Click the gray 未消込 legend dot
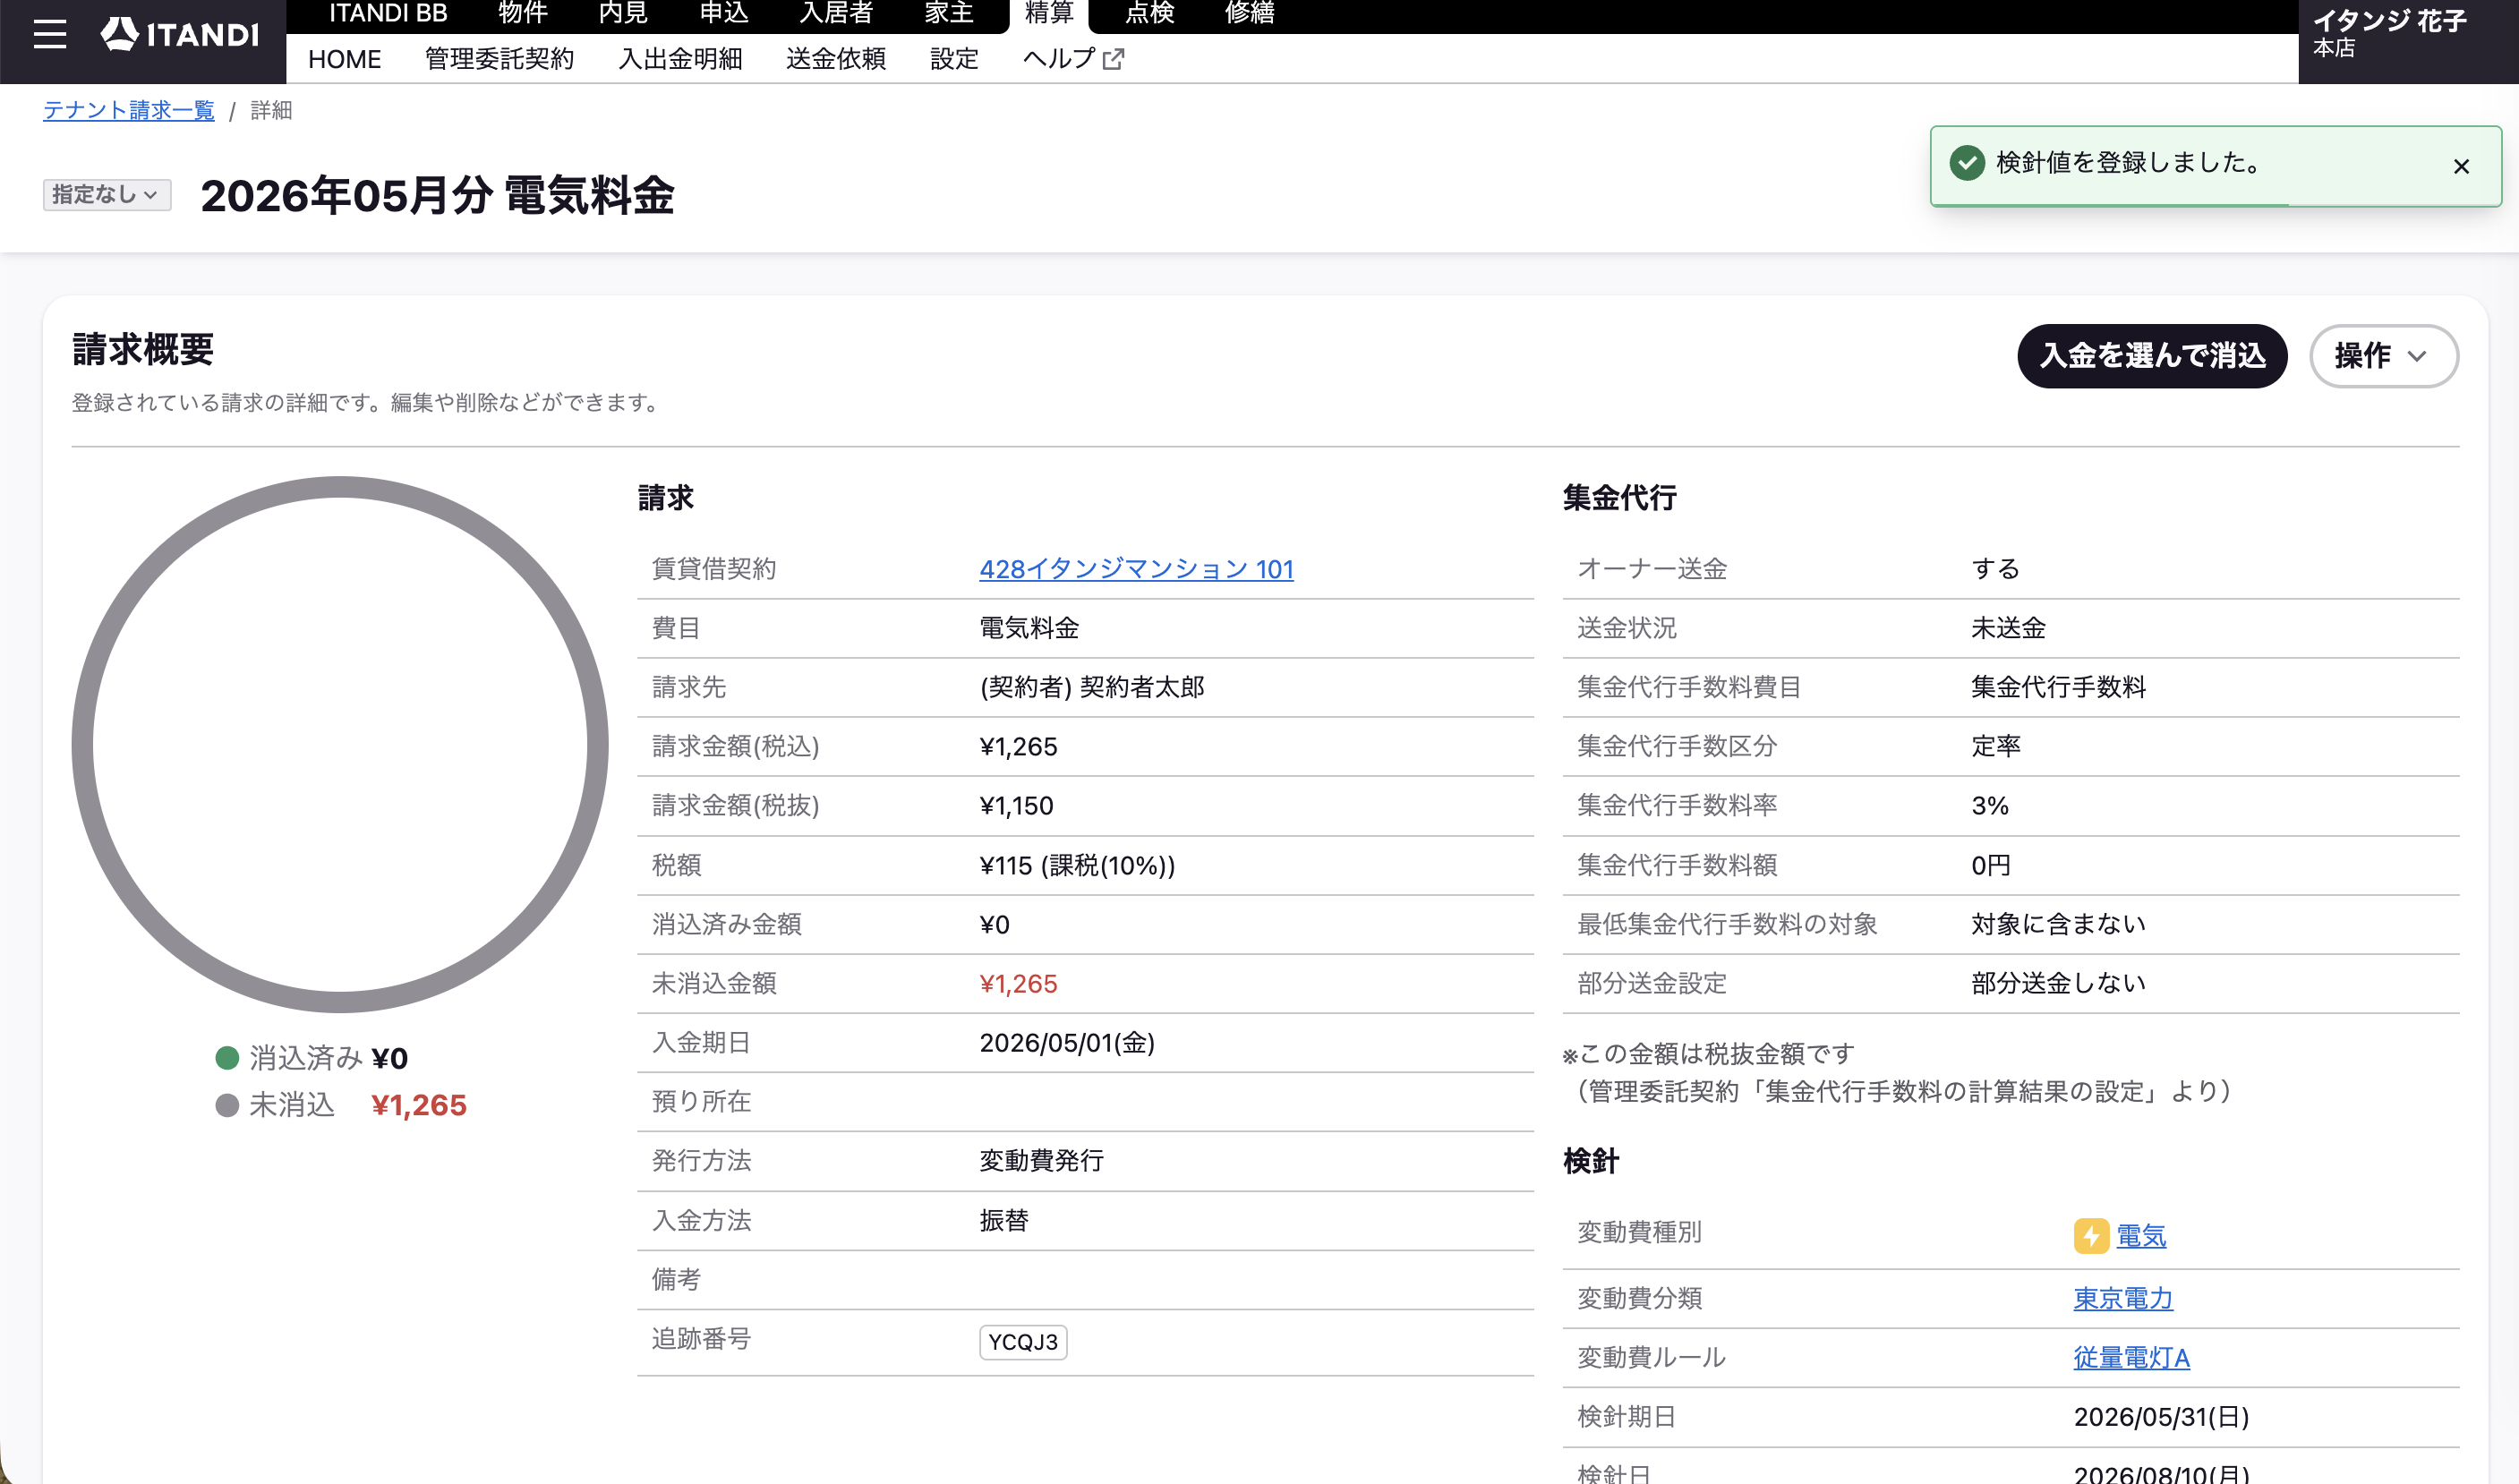Image resolution: width=2519 pixels, height=1484 pixels. pyautogui.click(x=227, y=1105)
